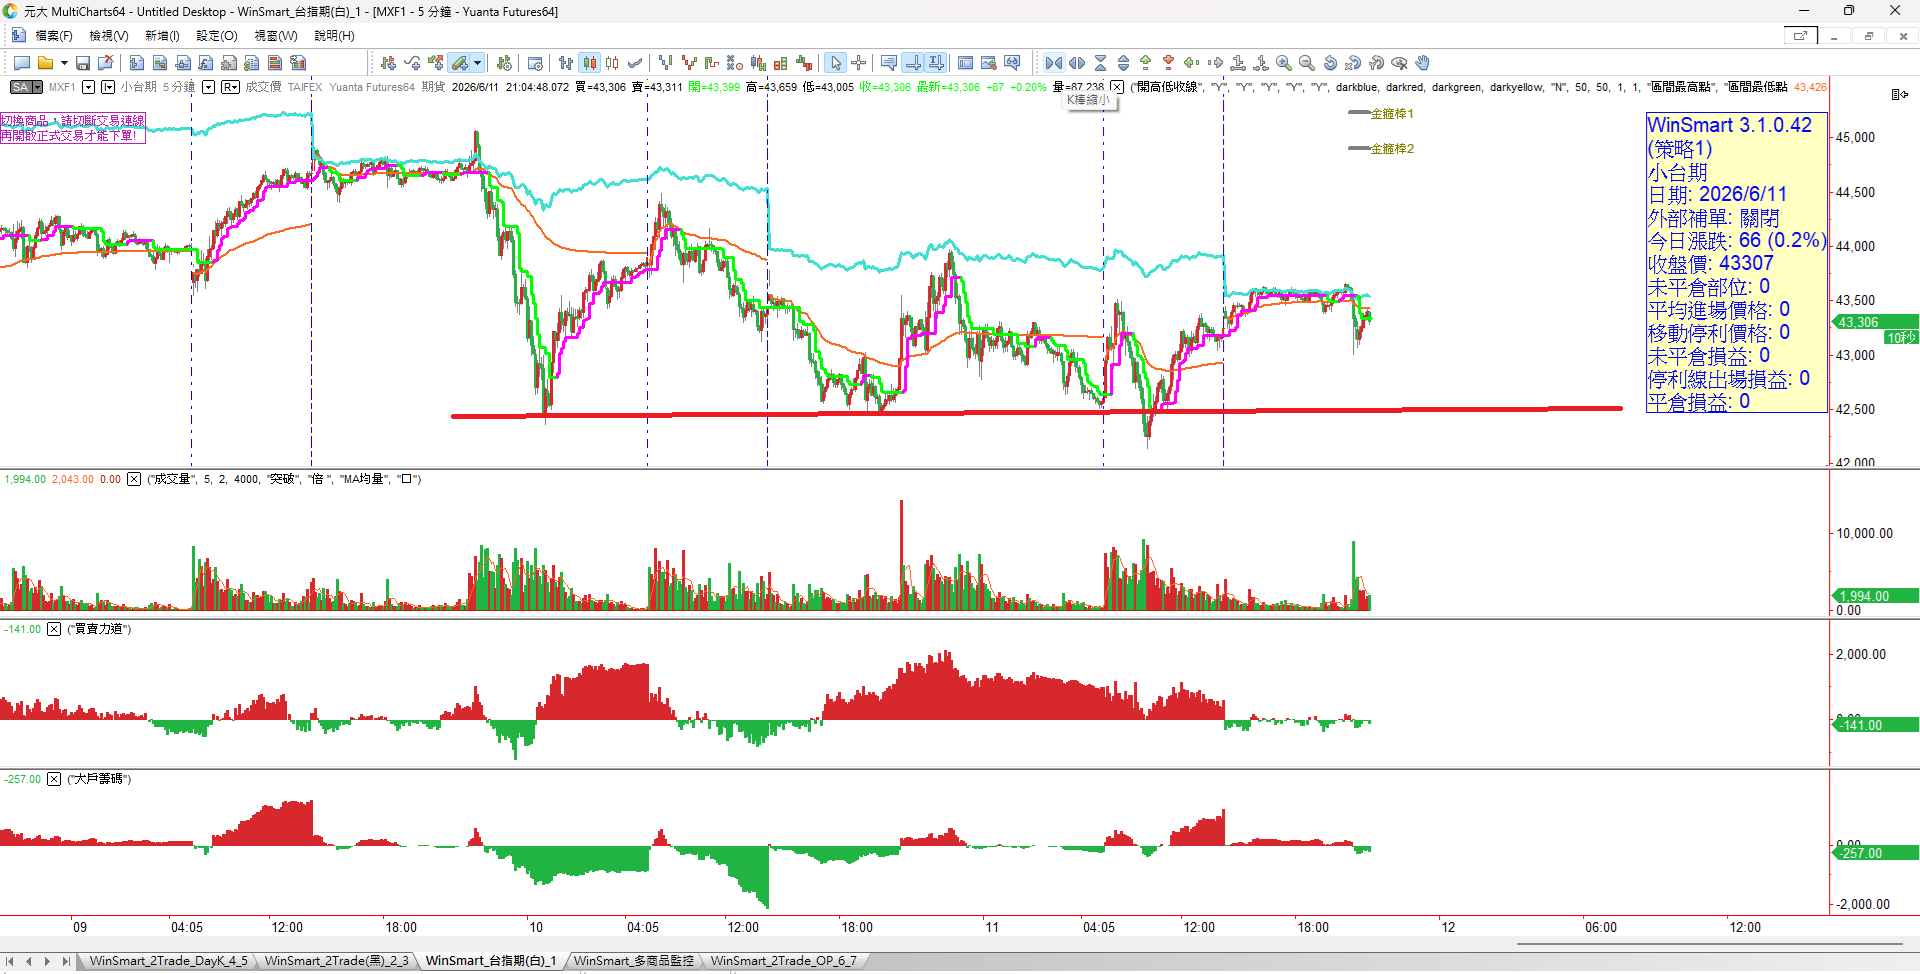Viewport: 1920px width, 974px height.
Task: Open the SA mode dropdown
Action: (27, 87)
